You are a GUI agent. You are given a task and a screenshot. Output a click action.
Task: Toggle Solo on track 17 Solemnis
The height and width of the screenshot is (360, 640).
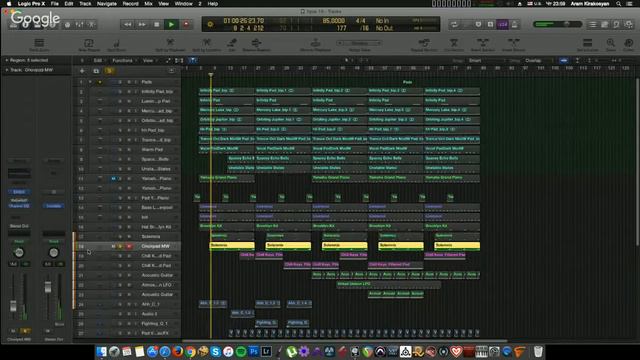click(120, 237)
